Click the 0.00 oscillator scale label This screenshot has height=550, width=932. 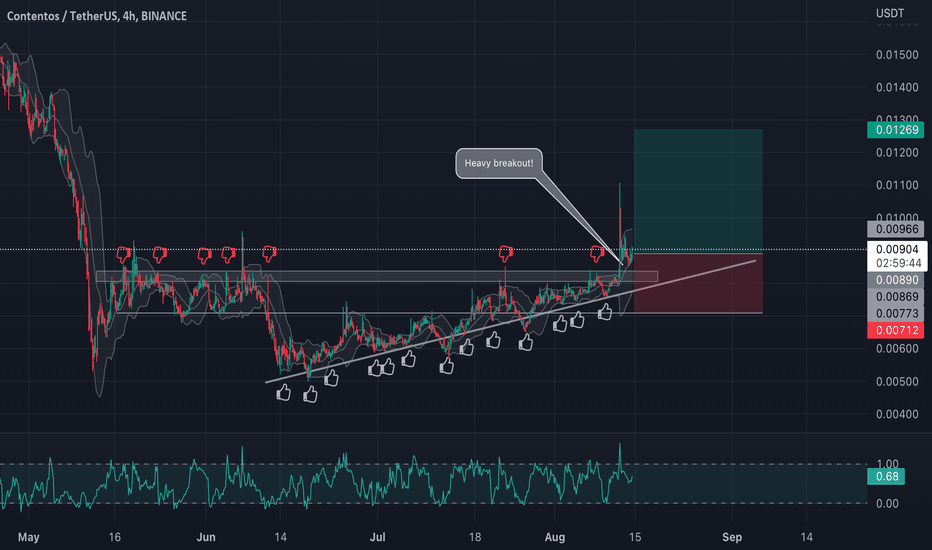tap(887, 504)
